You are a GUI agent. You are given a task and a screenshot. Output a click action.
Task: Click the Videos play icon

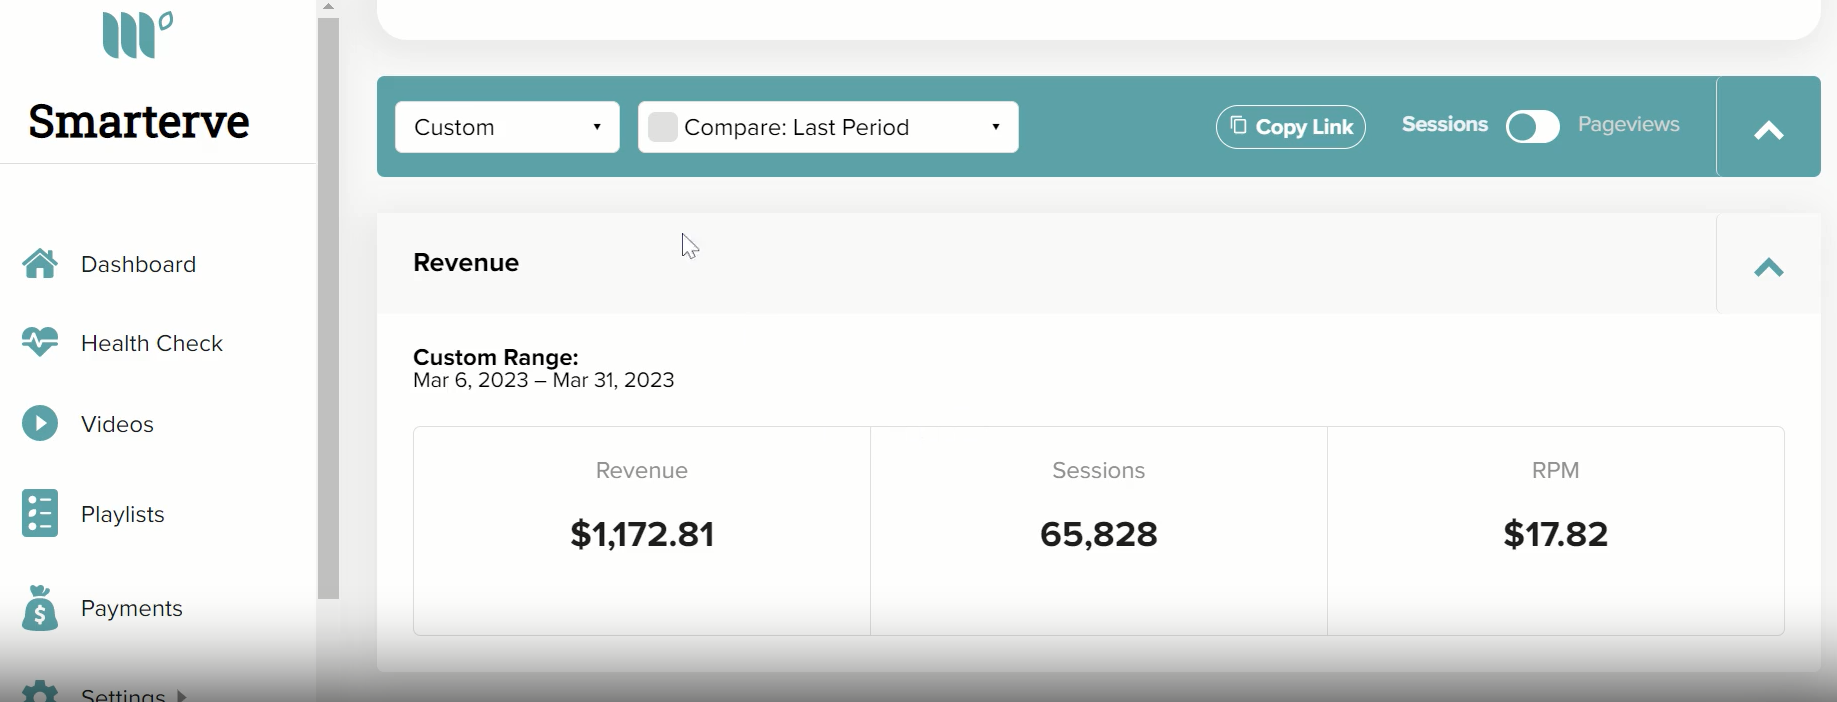pos(40,423)
